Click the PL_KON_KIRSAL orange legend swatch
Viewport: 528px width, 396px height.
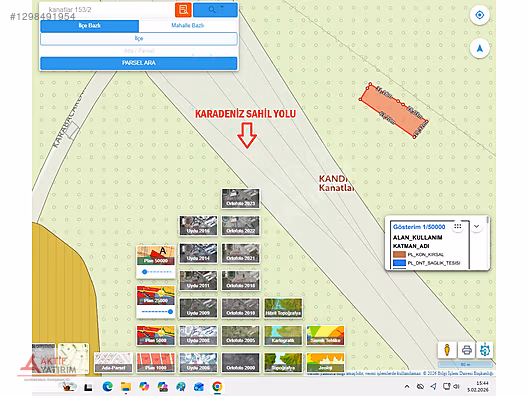[x=399, y=254]
